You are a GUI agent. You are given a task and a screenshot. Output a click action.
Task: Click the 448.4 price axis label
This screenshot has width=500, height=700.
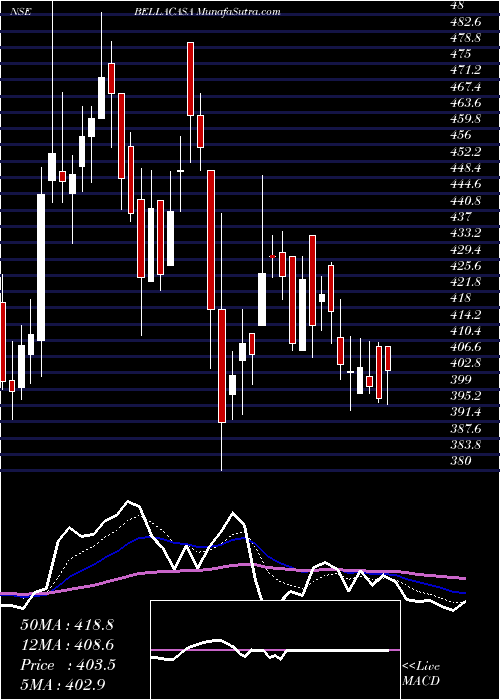pyautogui.click(x=467, y=168)
